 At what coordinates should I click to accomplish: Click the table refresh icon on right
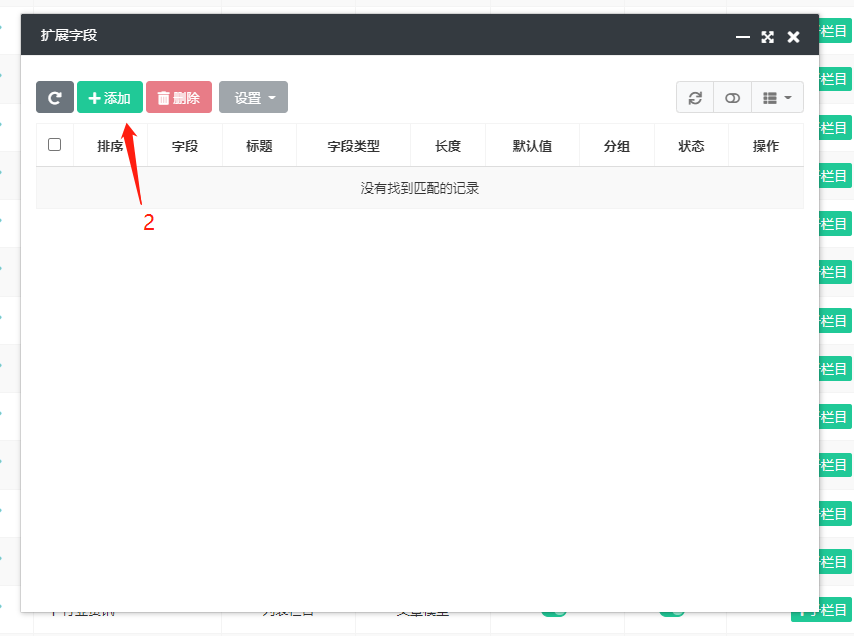(x=695, y=98)
